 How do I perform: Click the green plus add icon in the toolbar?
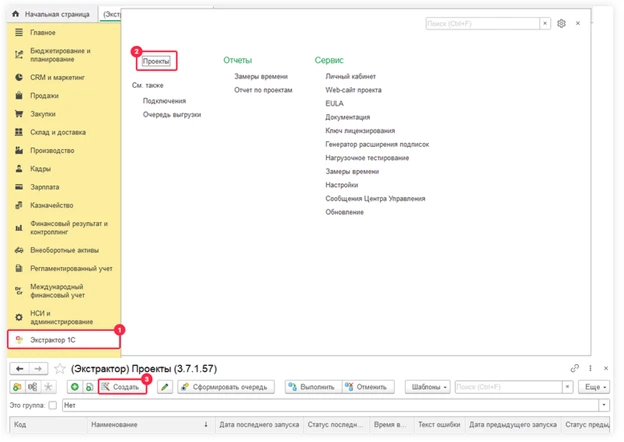coord(74,387)
